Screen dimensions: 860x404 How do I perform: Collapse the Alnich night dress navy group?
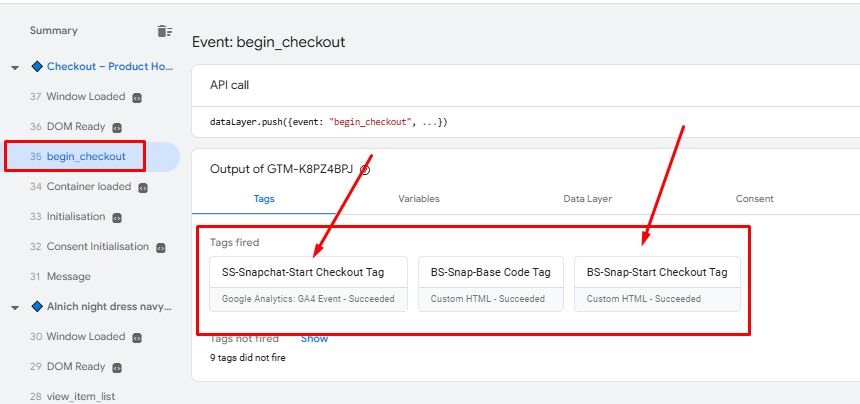(15, 307)
